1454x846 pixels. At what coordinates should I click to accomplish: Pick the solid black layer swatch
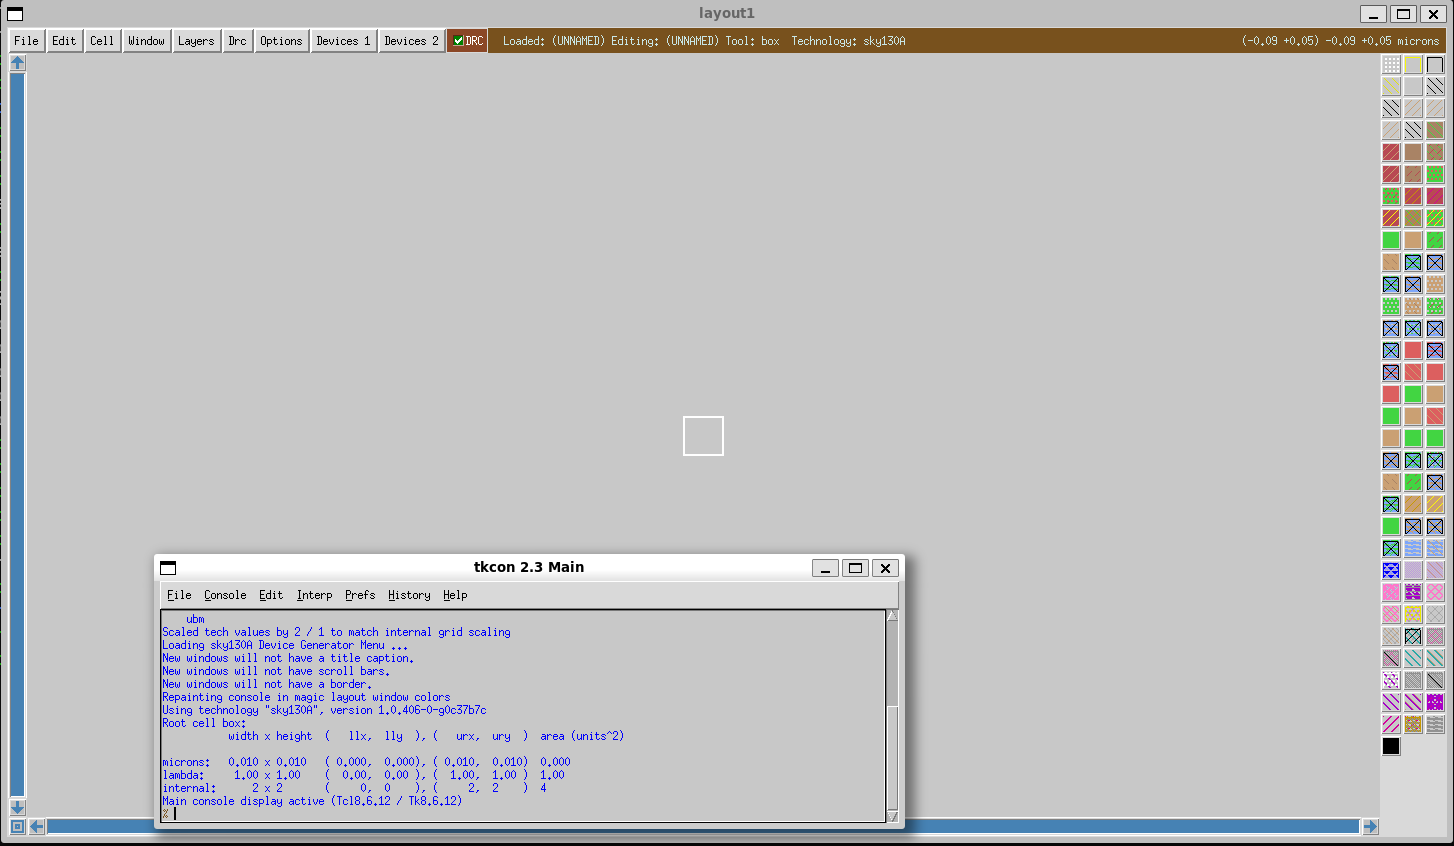1391,746
